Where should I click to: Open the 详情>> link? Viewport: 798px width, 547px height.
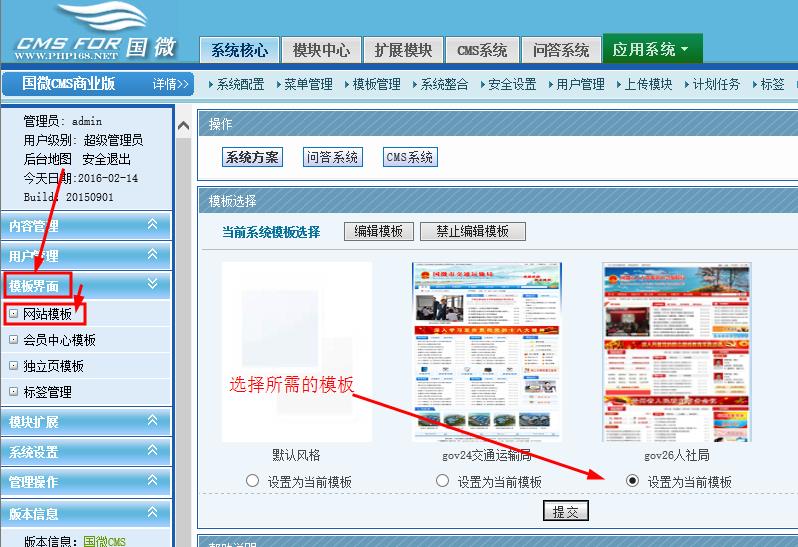[x=170, y=84]
